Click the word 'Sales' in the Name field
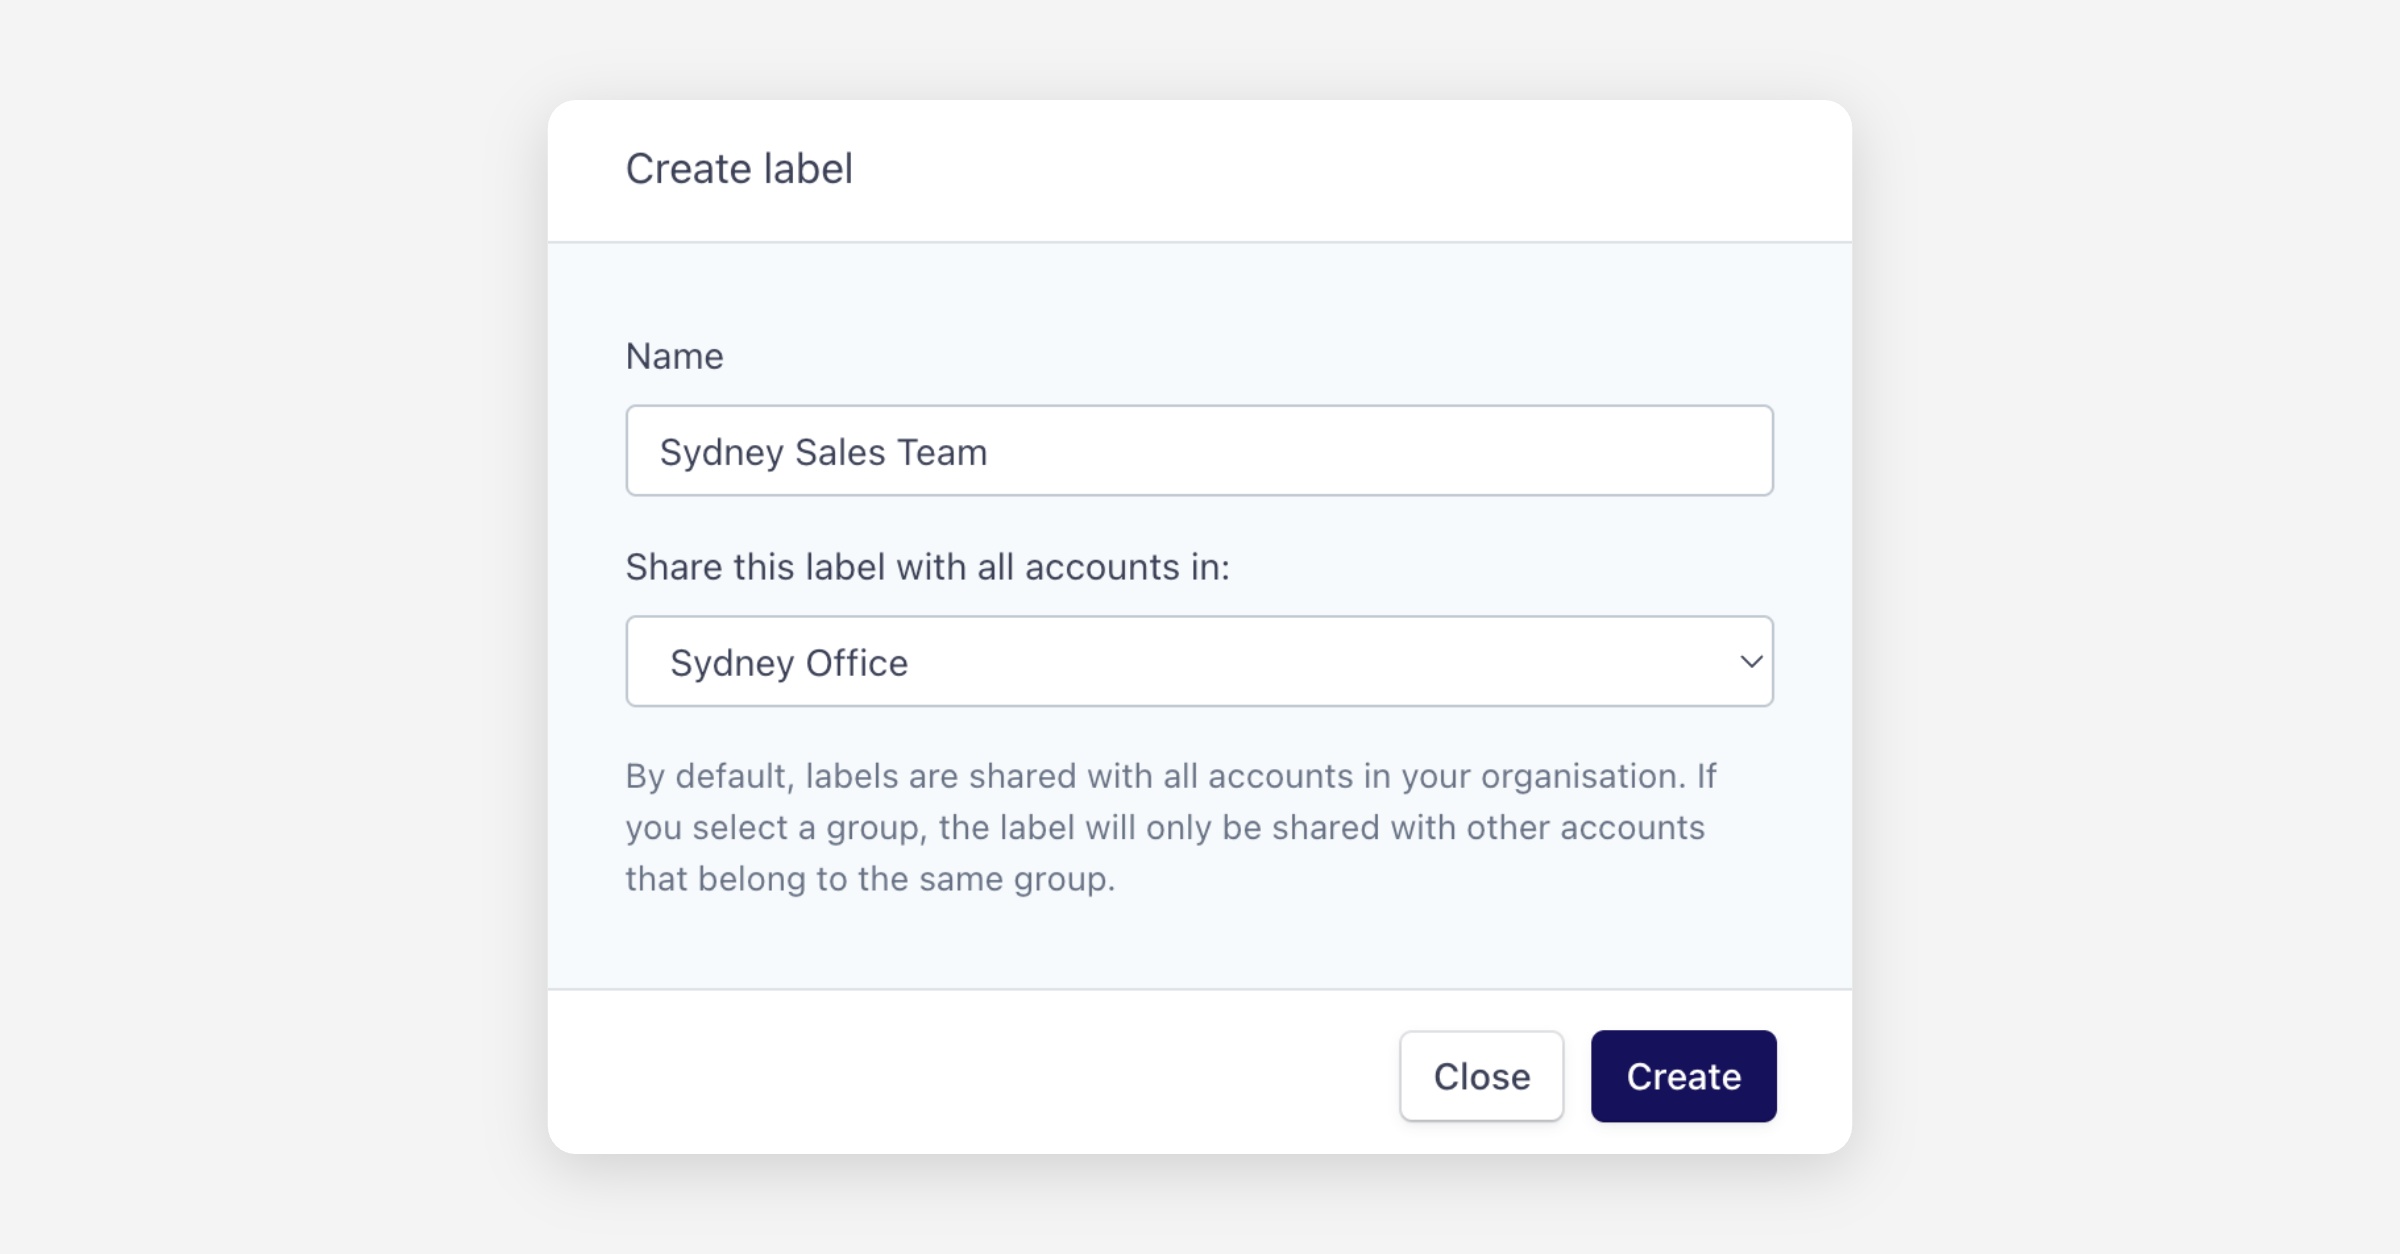This screenshot has height=1254, width=2400. [840, 453]
